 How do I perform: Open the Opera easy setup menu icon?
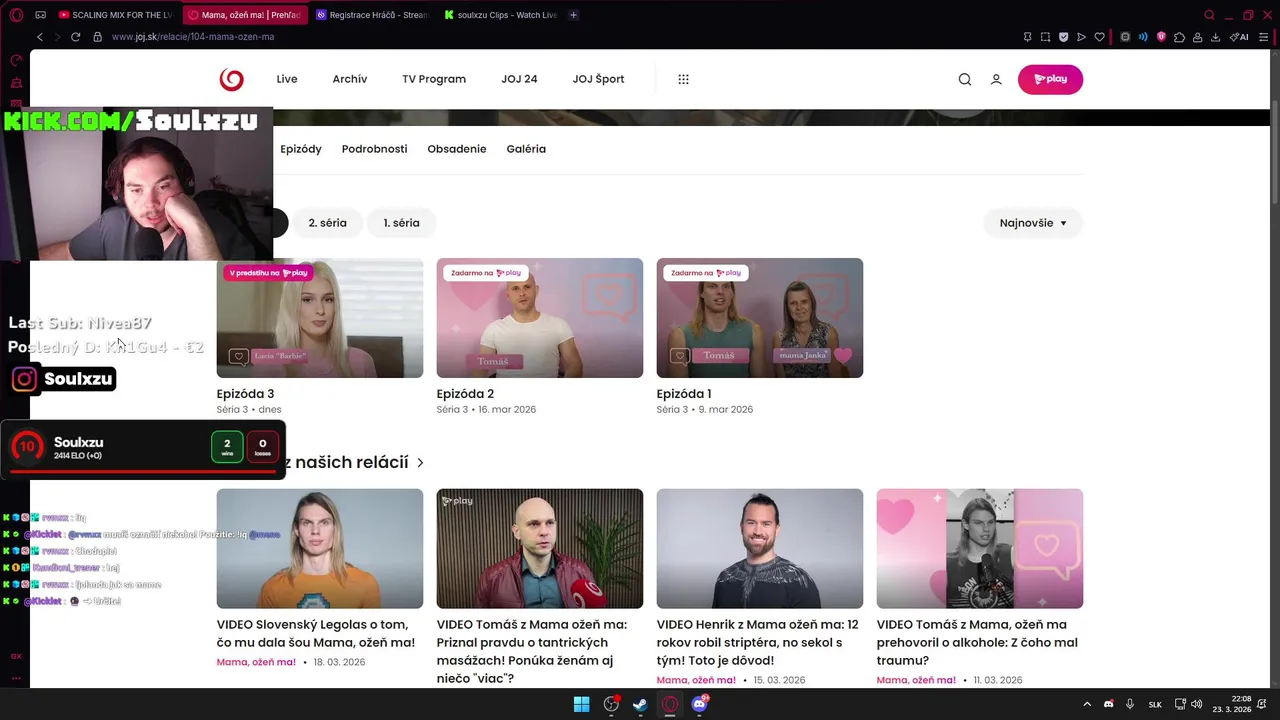tap(1263, 37)
